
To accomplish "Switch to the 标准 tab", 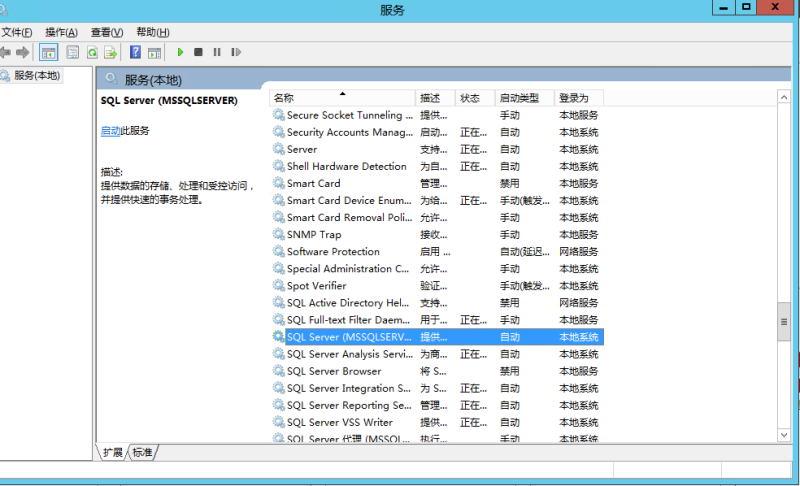I will [142, 452].
